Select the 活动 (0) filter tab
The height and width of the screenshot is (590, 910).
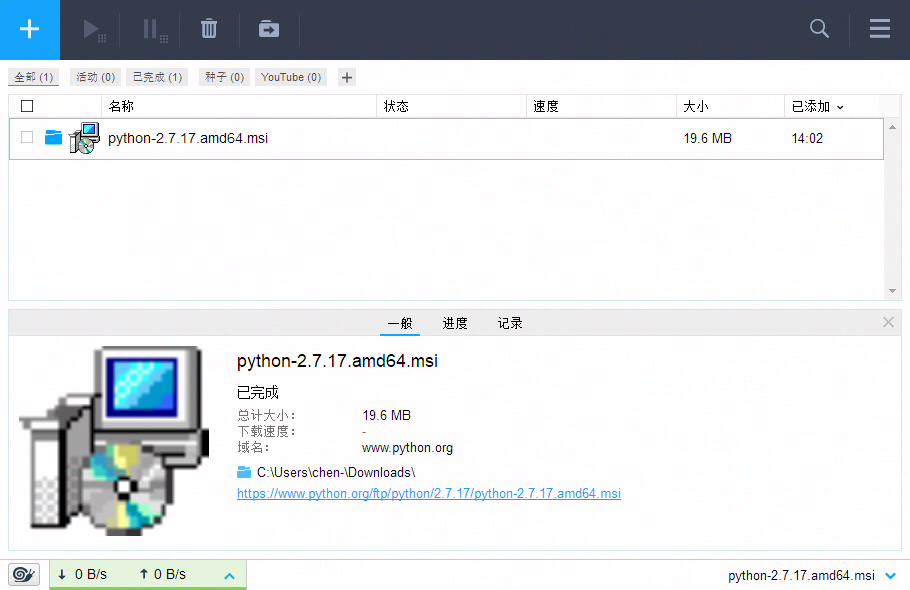click(96, 77)
